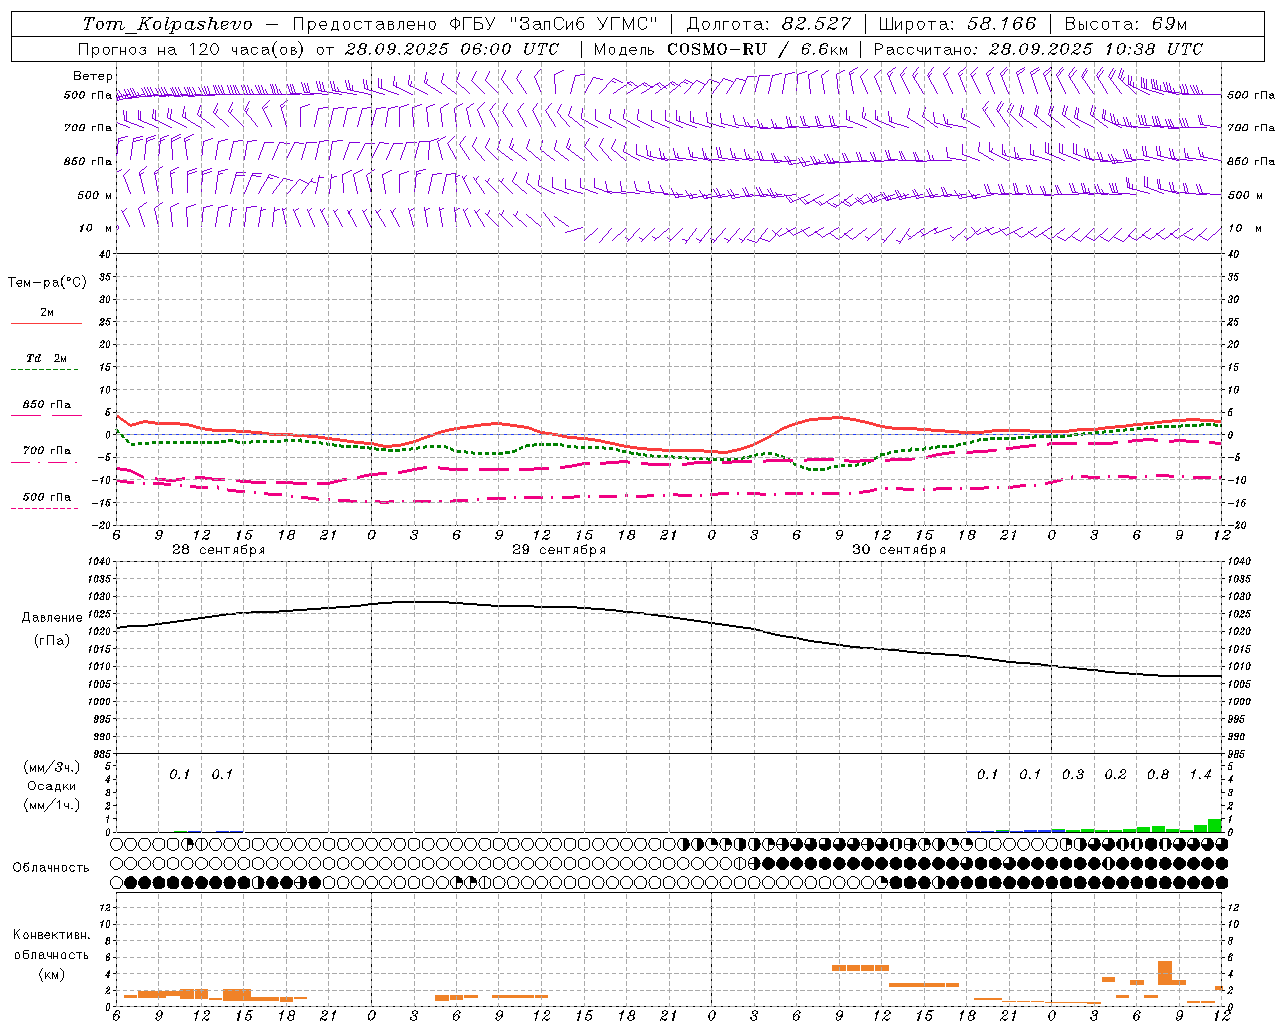The height and width of the screenshot is (1024, 1280).
Task: Click the precipitation value 0.2
Action: coord(1115,774)
